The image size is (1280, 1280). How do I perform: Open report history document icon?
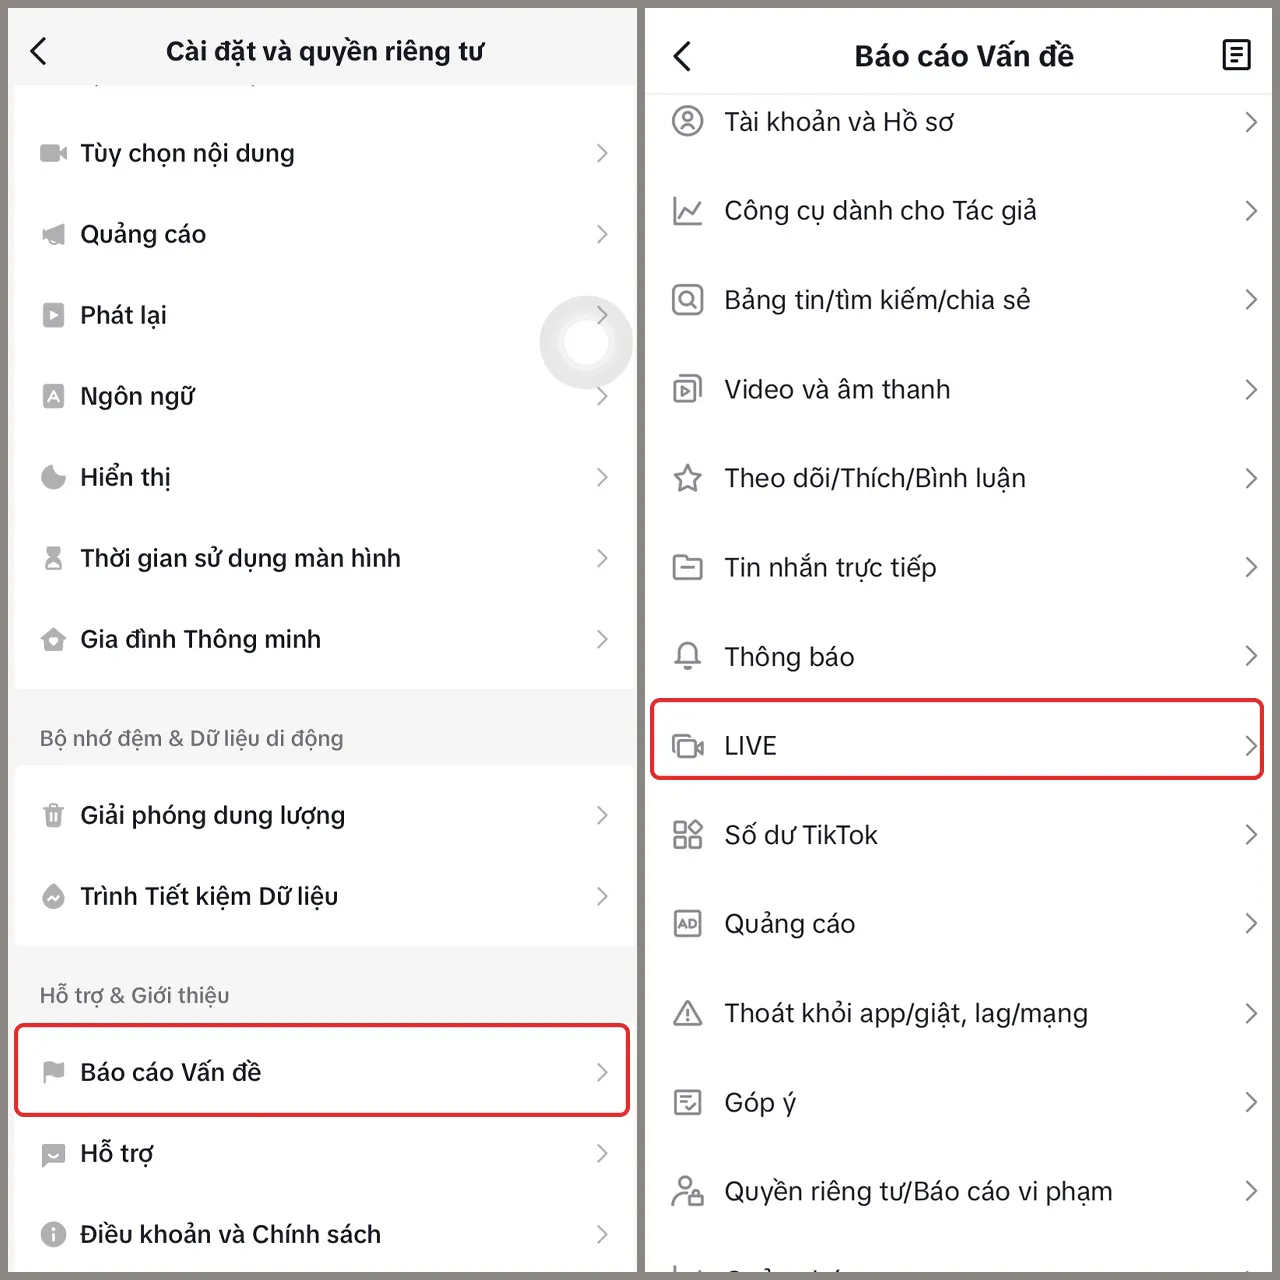point(1236,55)
